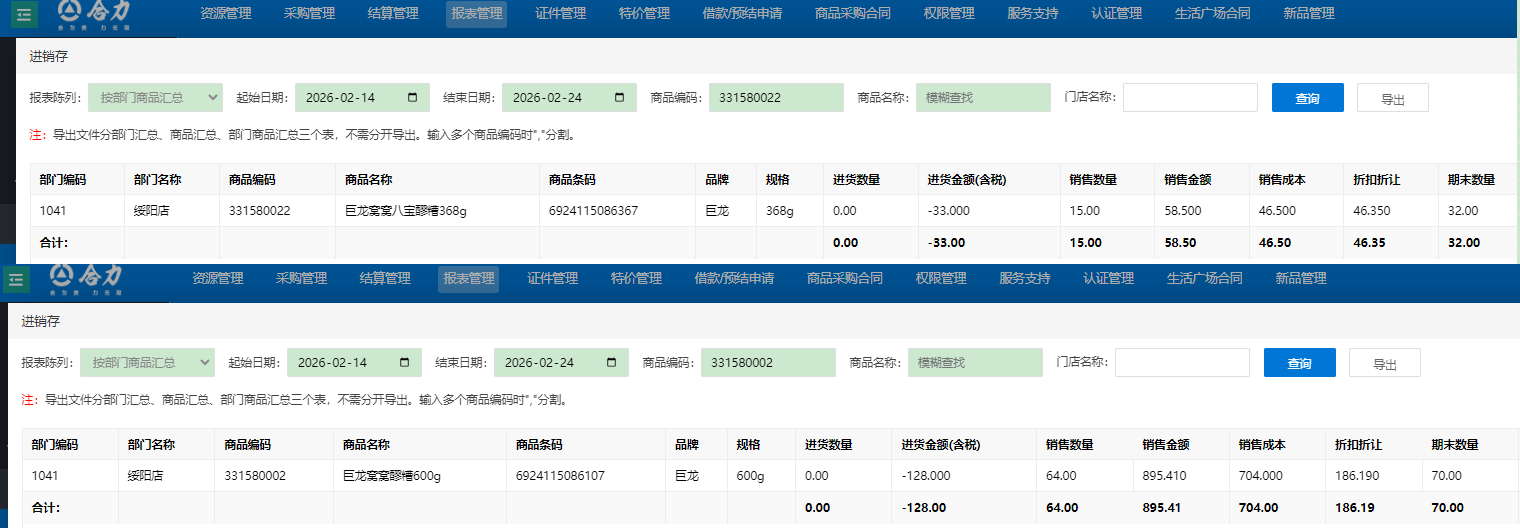Screen dimensions: 1520x528
Task: Click the hamburger menu icon in the lower header
Action: click(x=15, y=281)
